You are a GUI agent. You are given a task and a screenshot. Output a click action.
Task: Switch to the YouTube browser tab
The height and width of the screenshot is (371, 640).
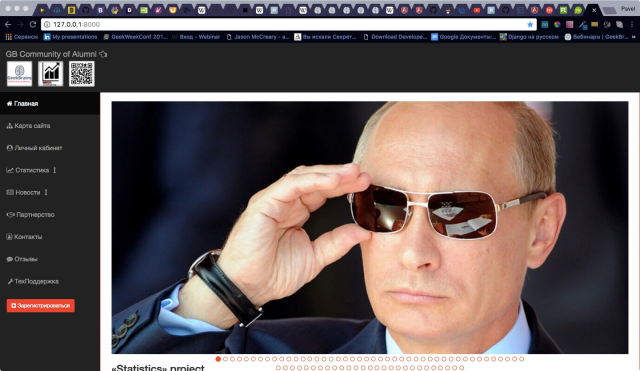click(477, 10)
